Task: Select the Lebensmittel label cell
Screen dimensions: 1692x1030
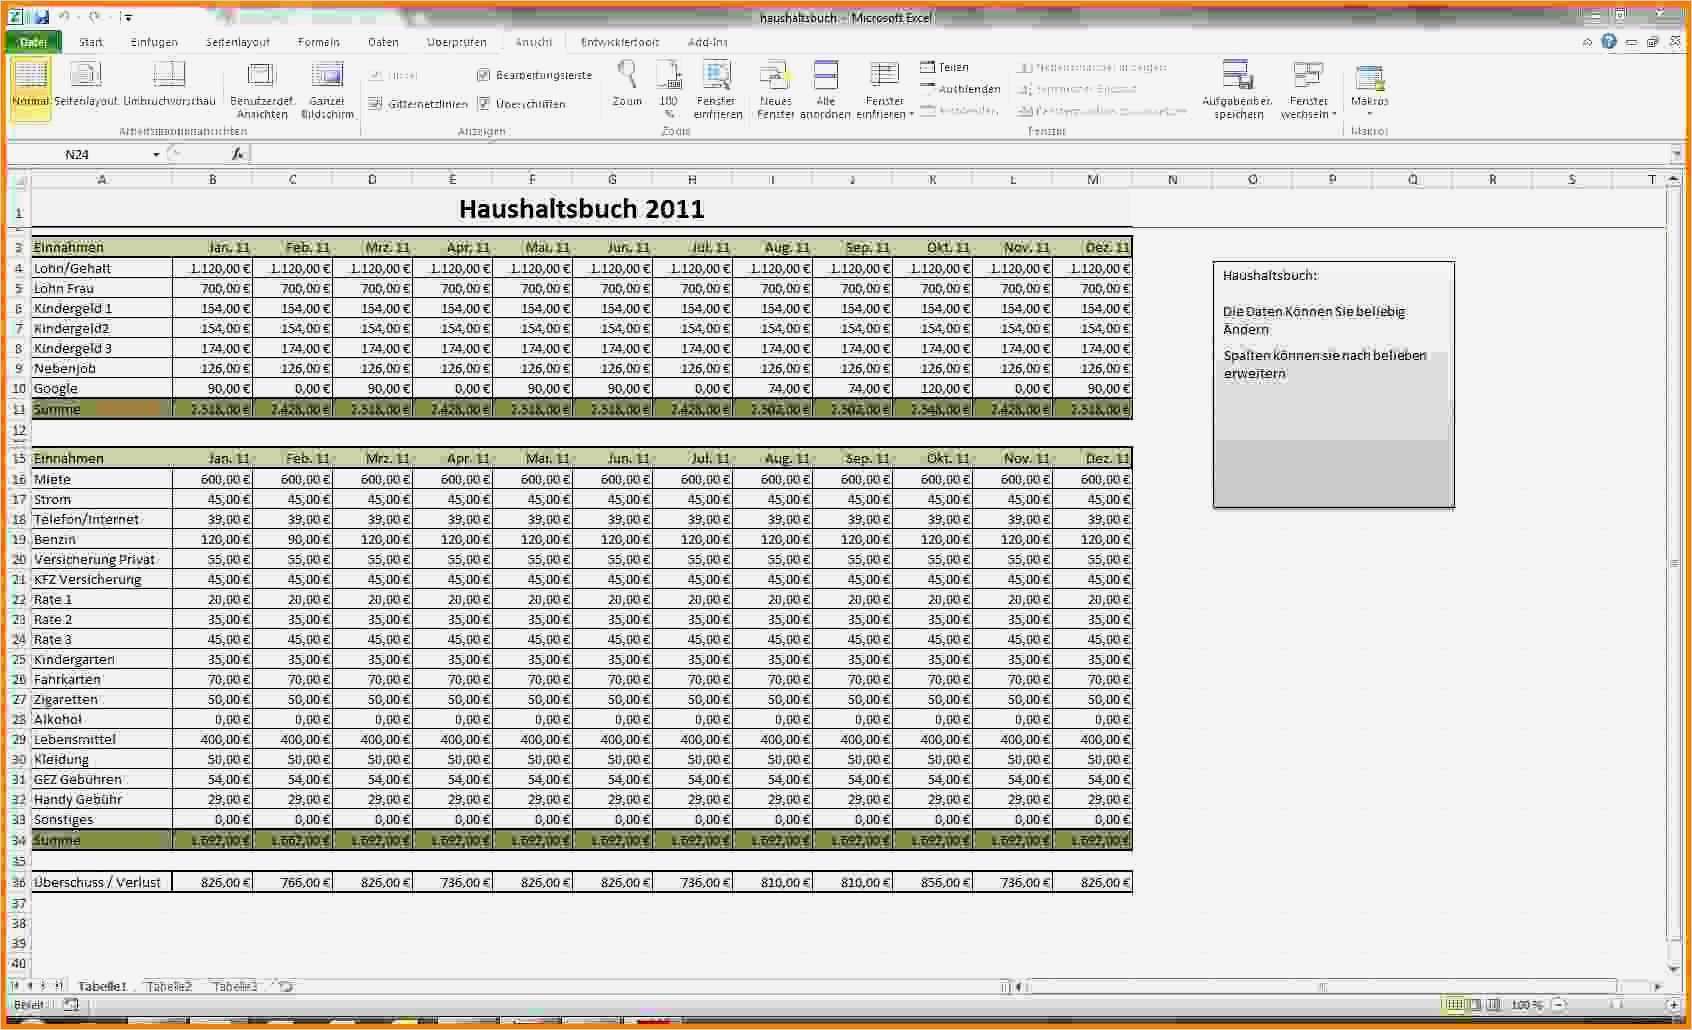Action: [102, 739]
